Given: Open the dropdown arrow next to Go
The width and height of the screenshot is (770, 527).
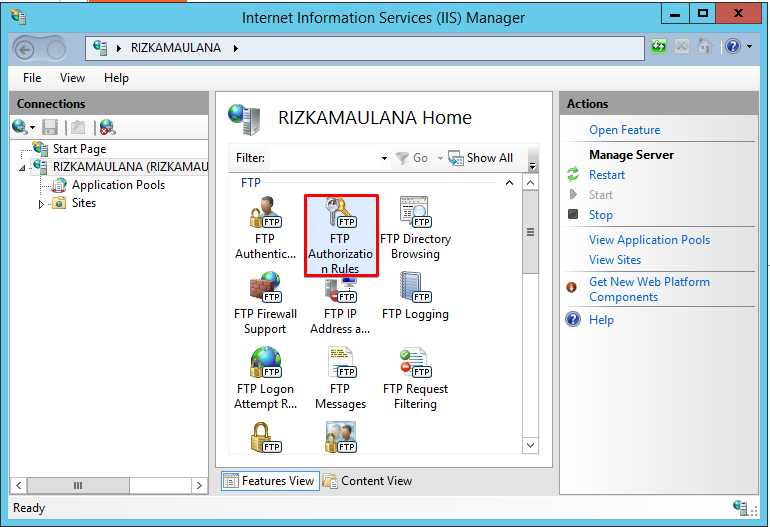Looking at the screenshot, I should pos(440,158).
